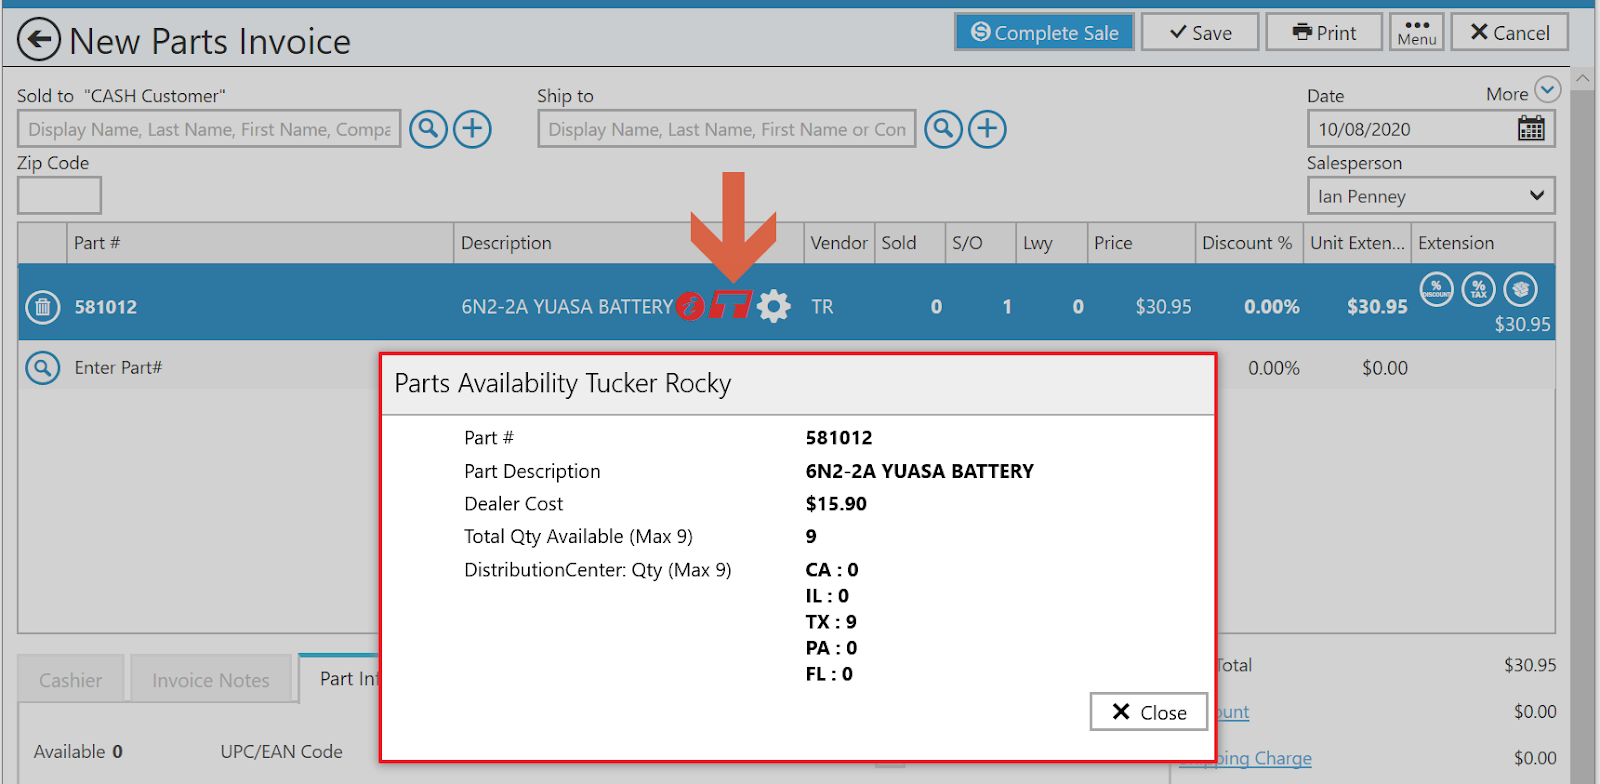This screenshot has width=1600, height=784.
Task: Click the box package icon on row
Action: tap(1521, 289)
